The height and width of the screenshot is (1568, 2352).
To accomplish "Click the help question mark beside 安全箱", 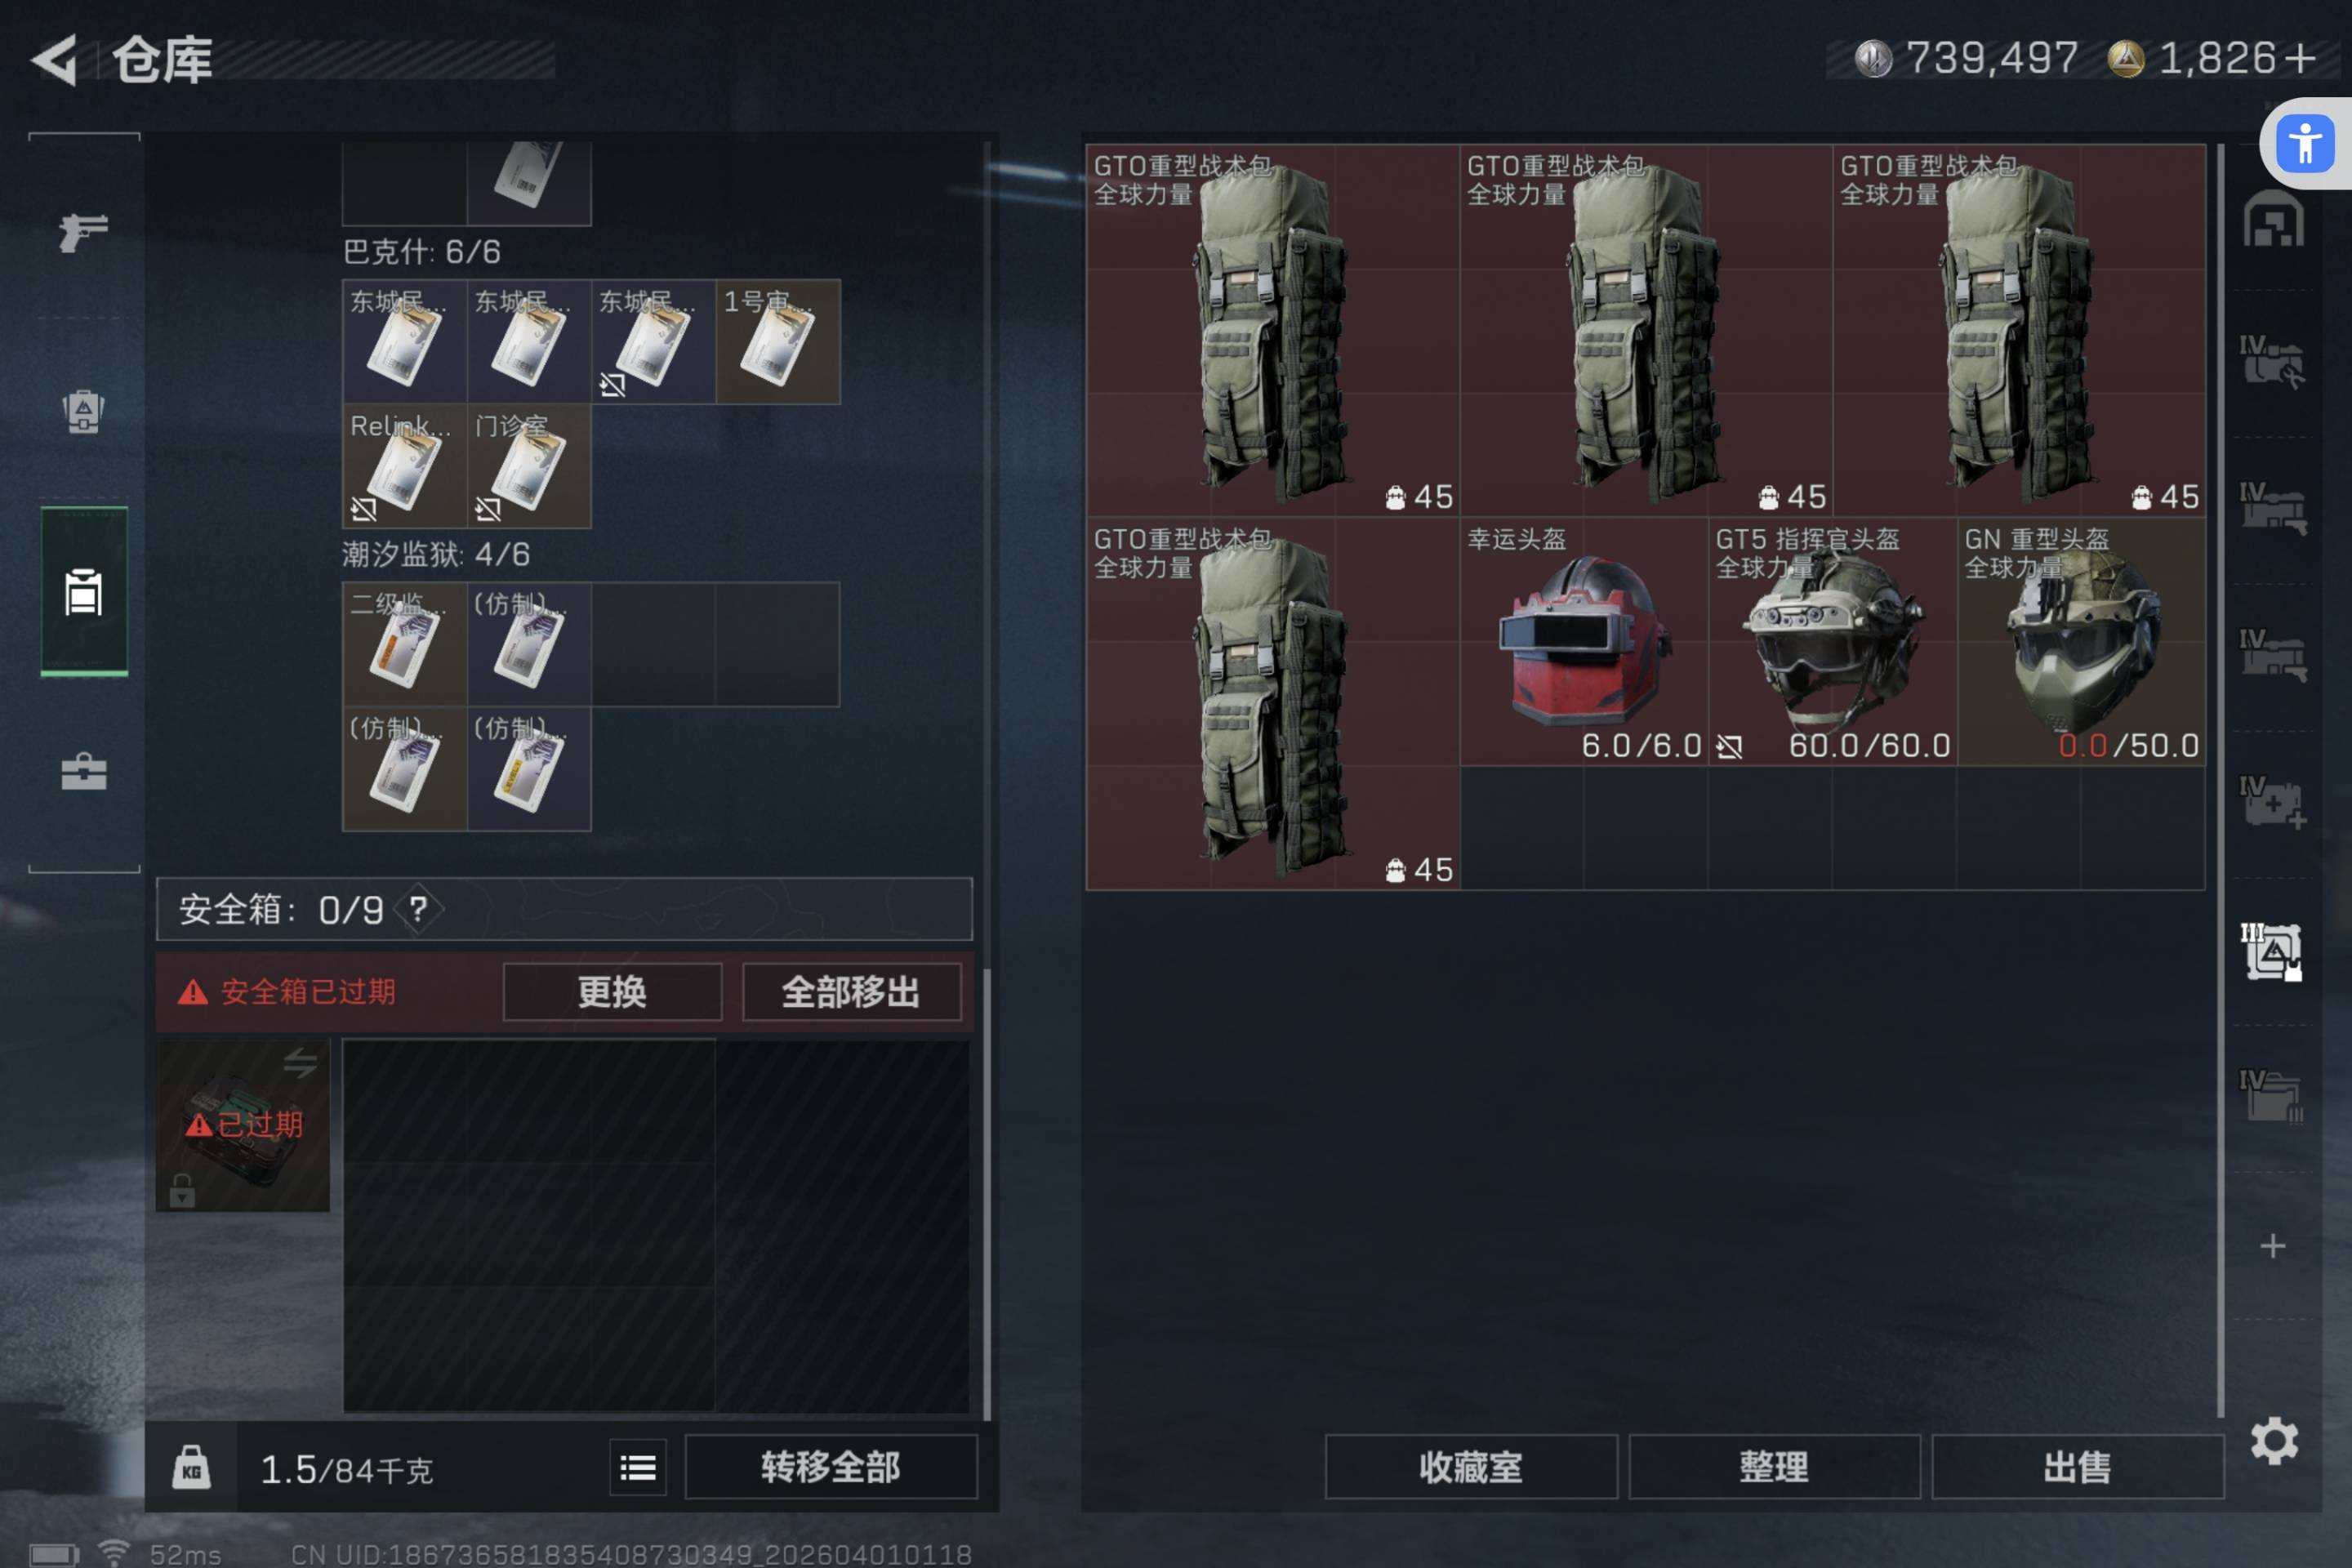I will [418, 909].
